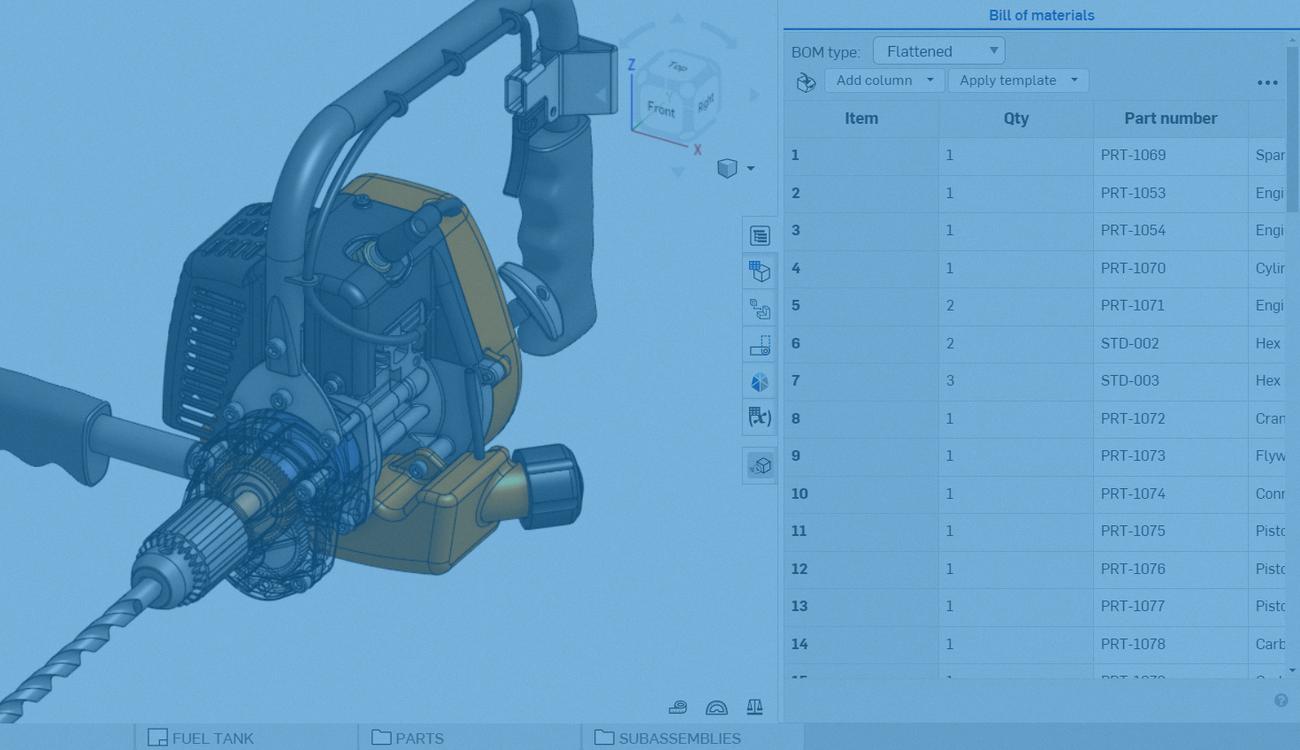Click the BOM export icon beside Add column
The width and height of the screenshot is (1300, 750).
[x=806, y=82]
